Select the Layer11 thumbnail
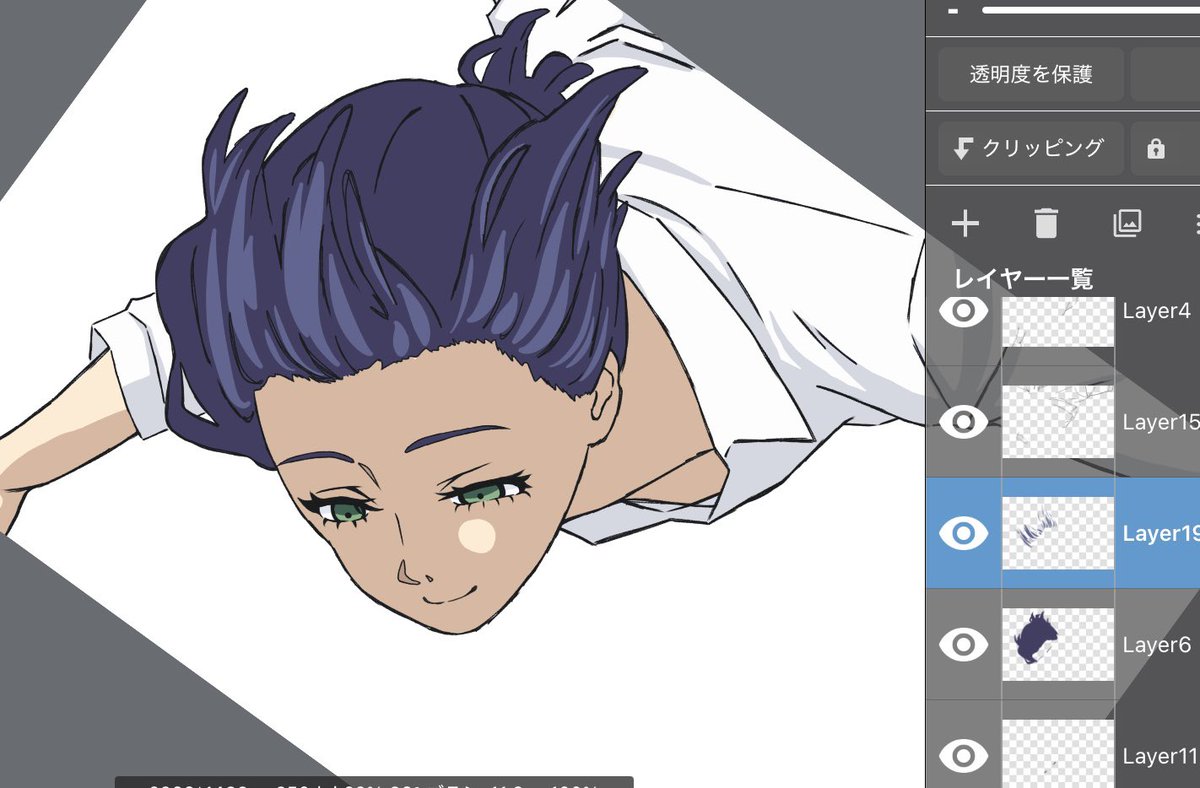 (1058, 753)
